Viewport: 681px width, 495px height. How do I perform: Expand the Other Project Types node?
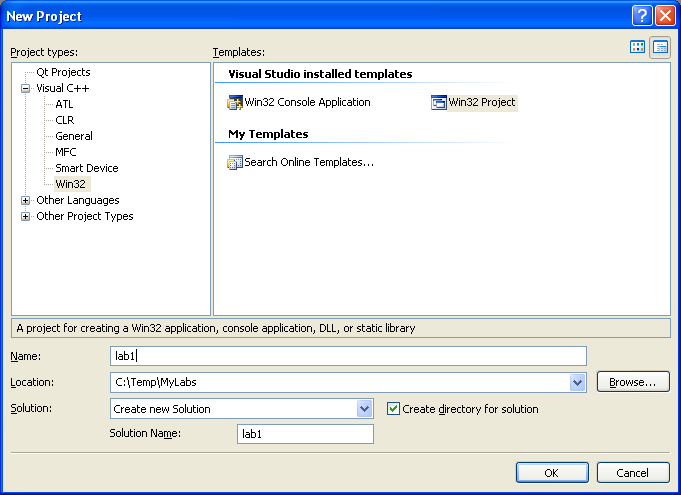[26, 216]
